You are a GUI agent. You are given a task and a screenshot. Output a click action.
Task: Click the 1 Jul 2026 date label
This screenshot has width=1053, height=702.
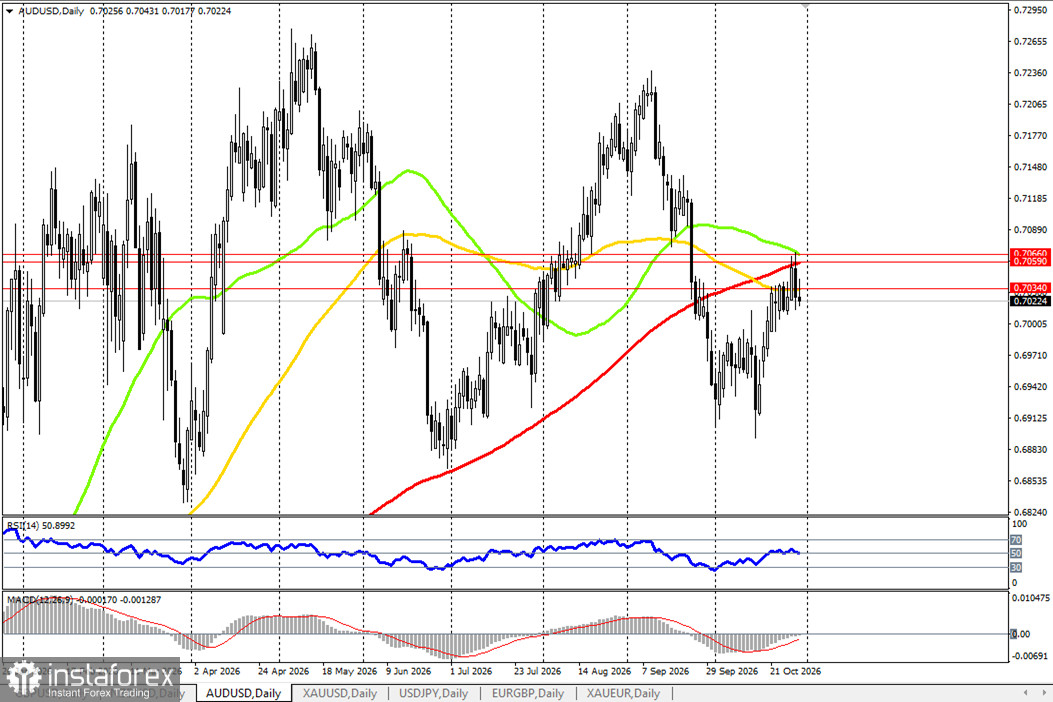click(471, 671)
